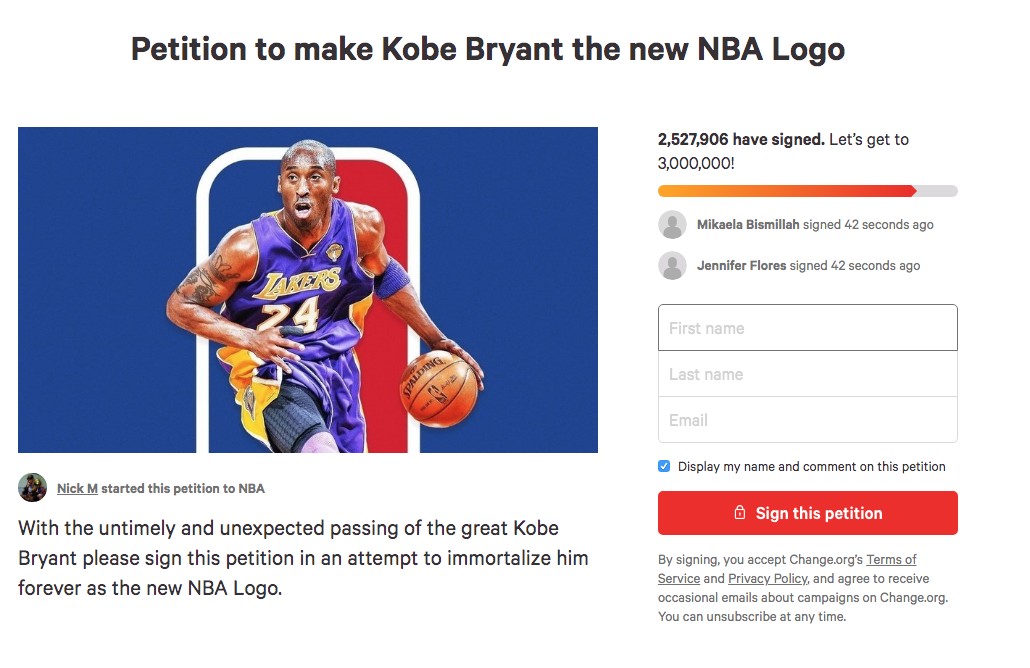Screen dimensions: 1030x668
Task: Click the lock icon on the sign button
Action: tap(740, 513)
